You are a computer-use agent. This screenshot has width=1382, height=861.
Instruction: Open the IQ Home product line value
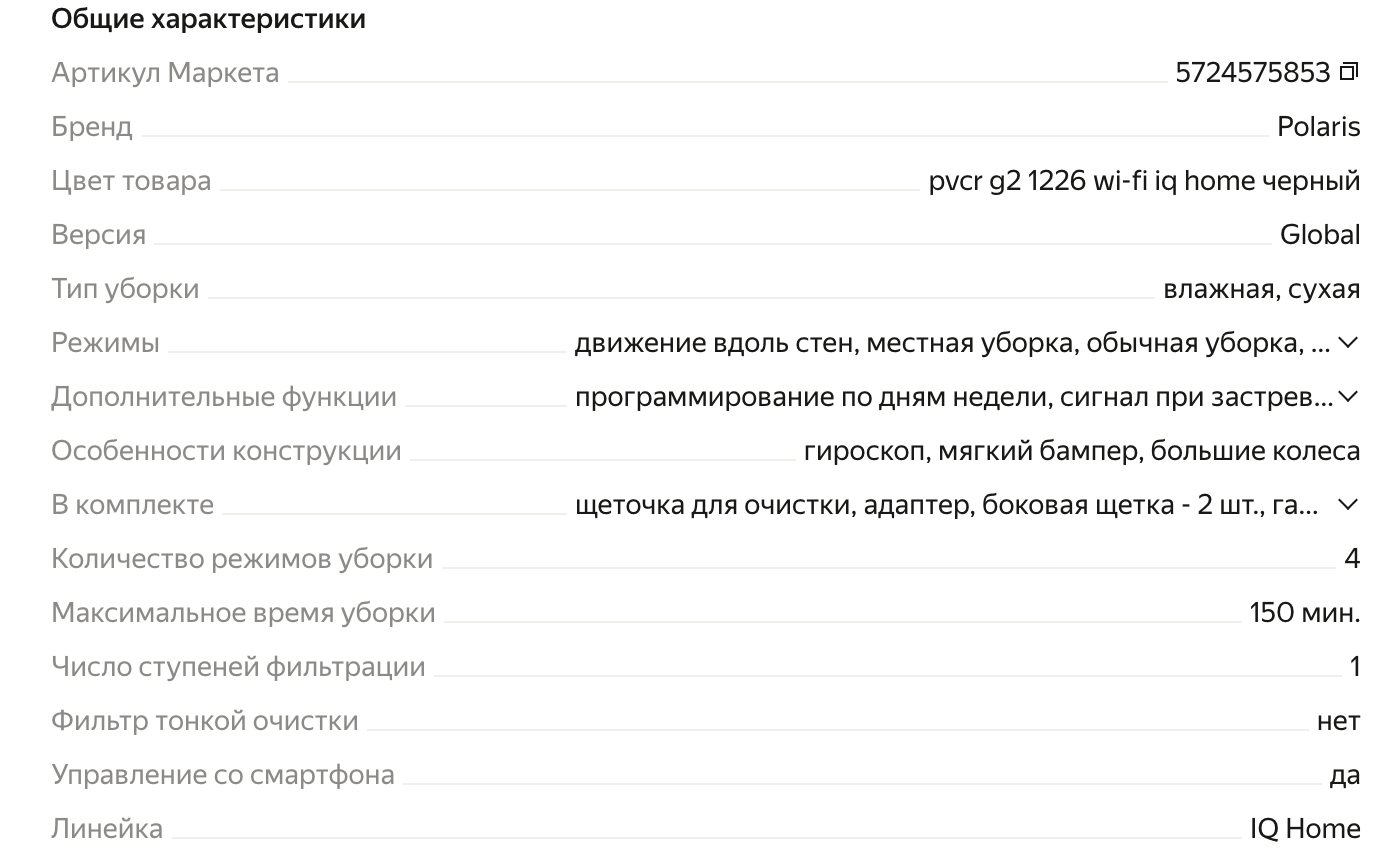pos(1305,829)
